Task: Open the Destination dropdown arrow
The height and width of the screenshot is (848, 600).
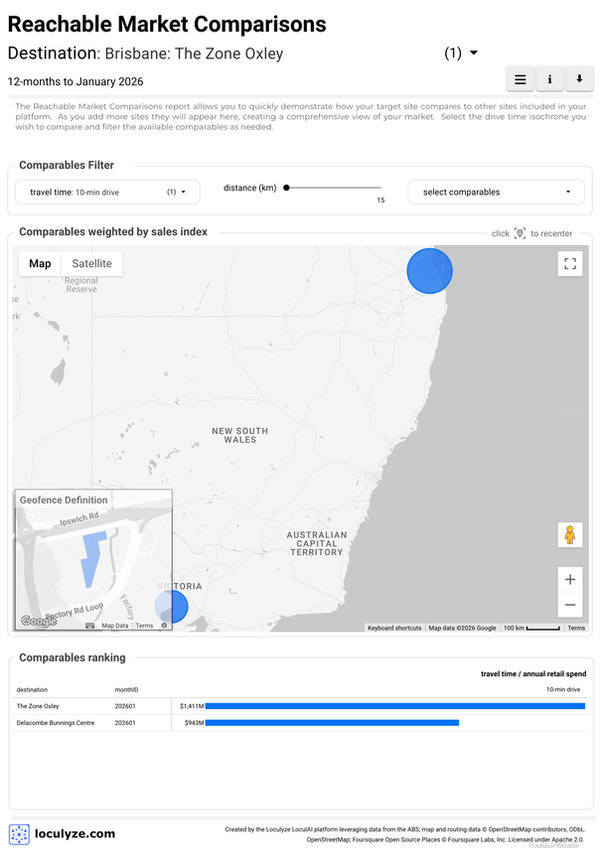Action: [x=473, y=53]
